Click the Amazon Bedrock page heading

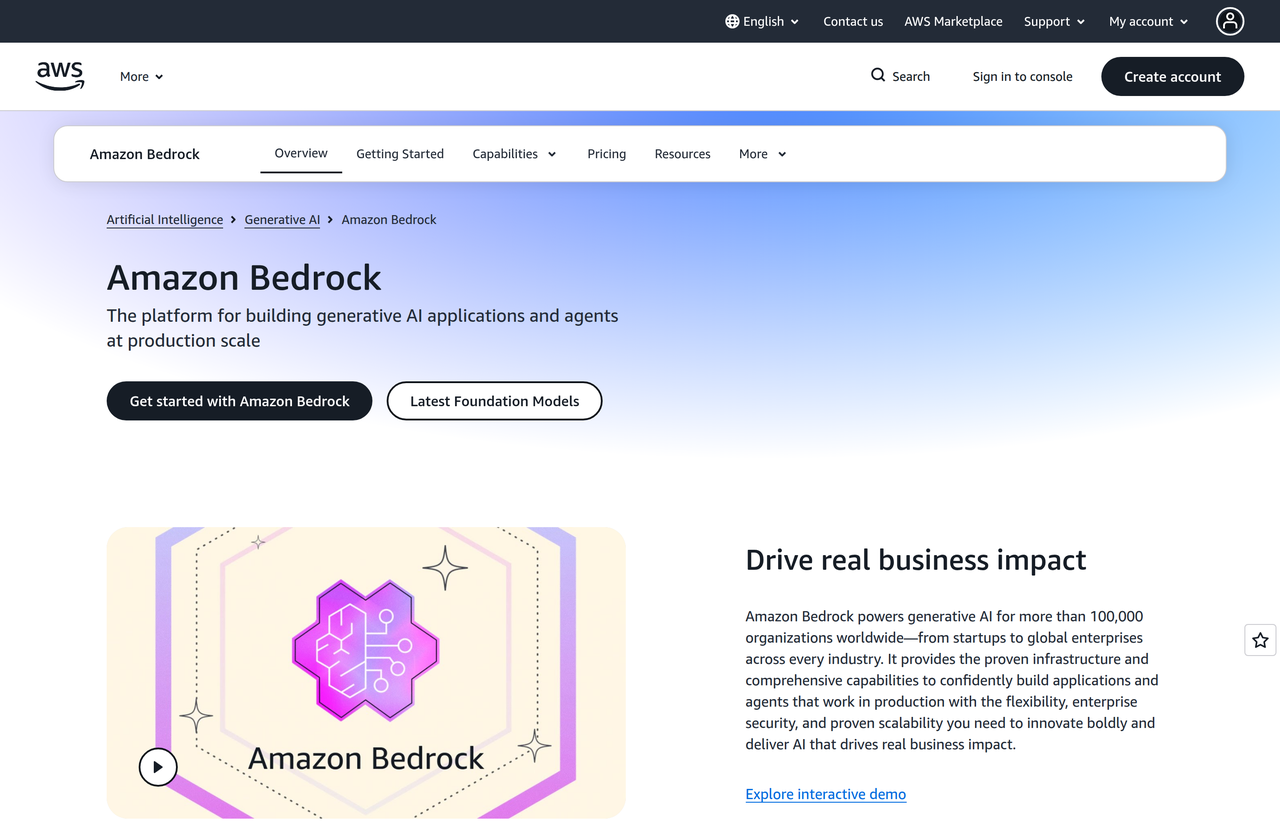click(x=244, y=277)
